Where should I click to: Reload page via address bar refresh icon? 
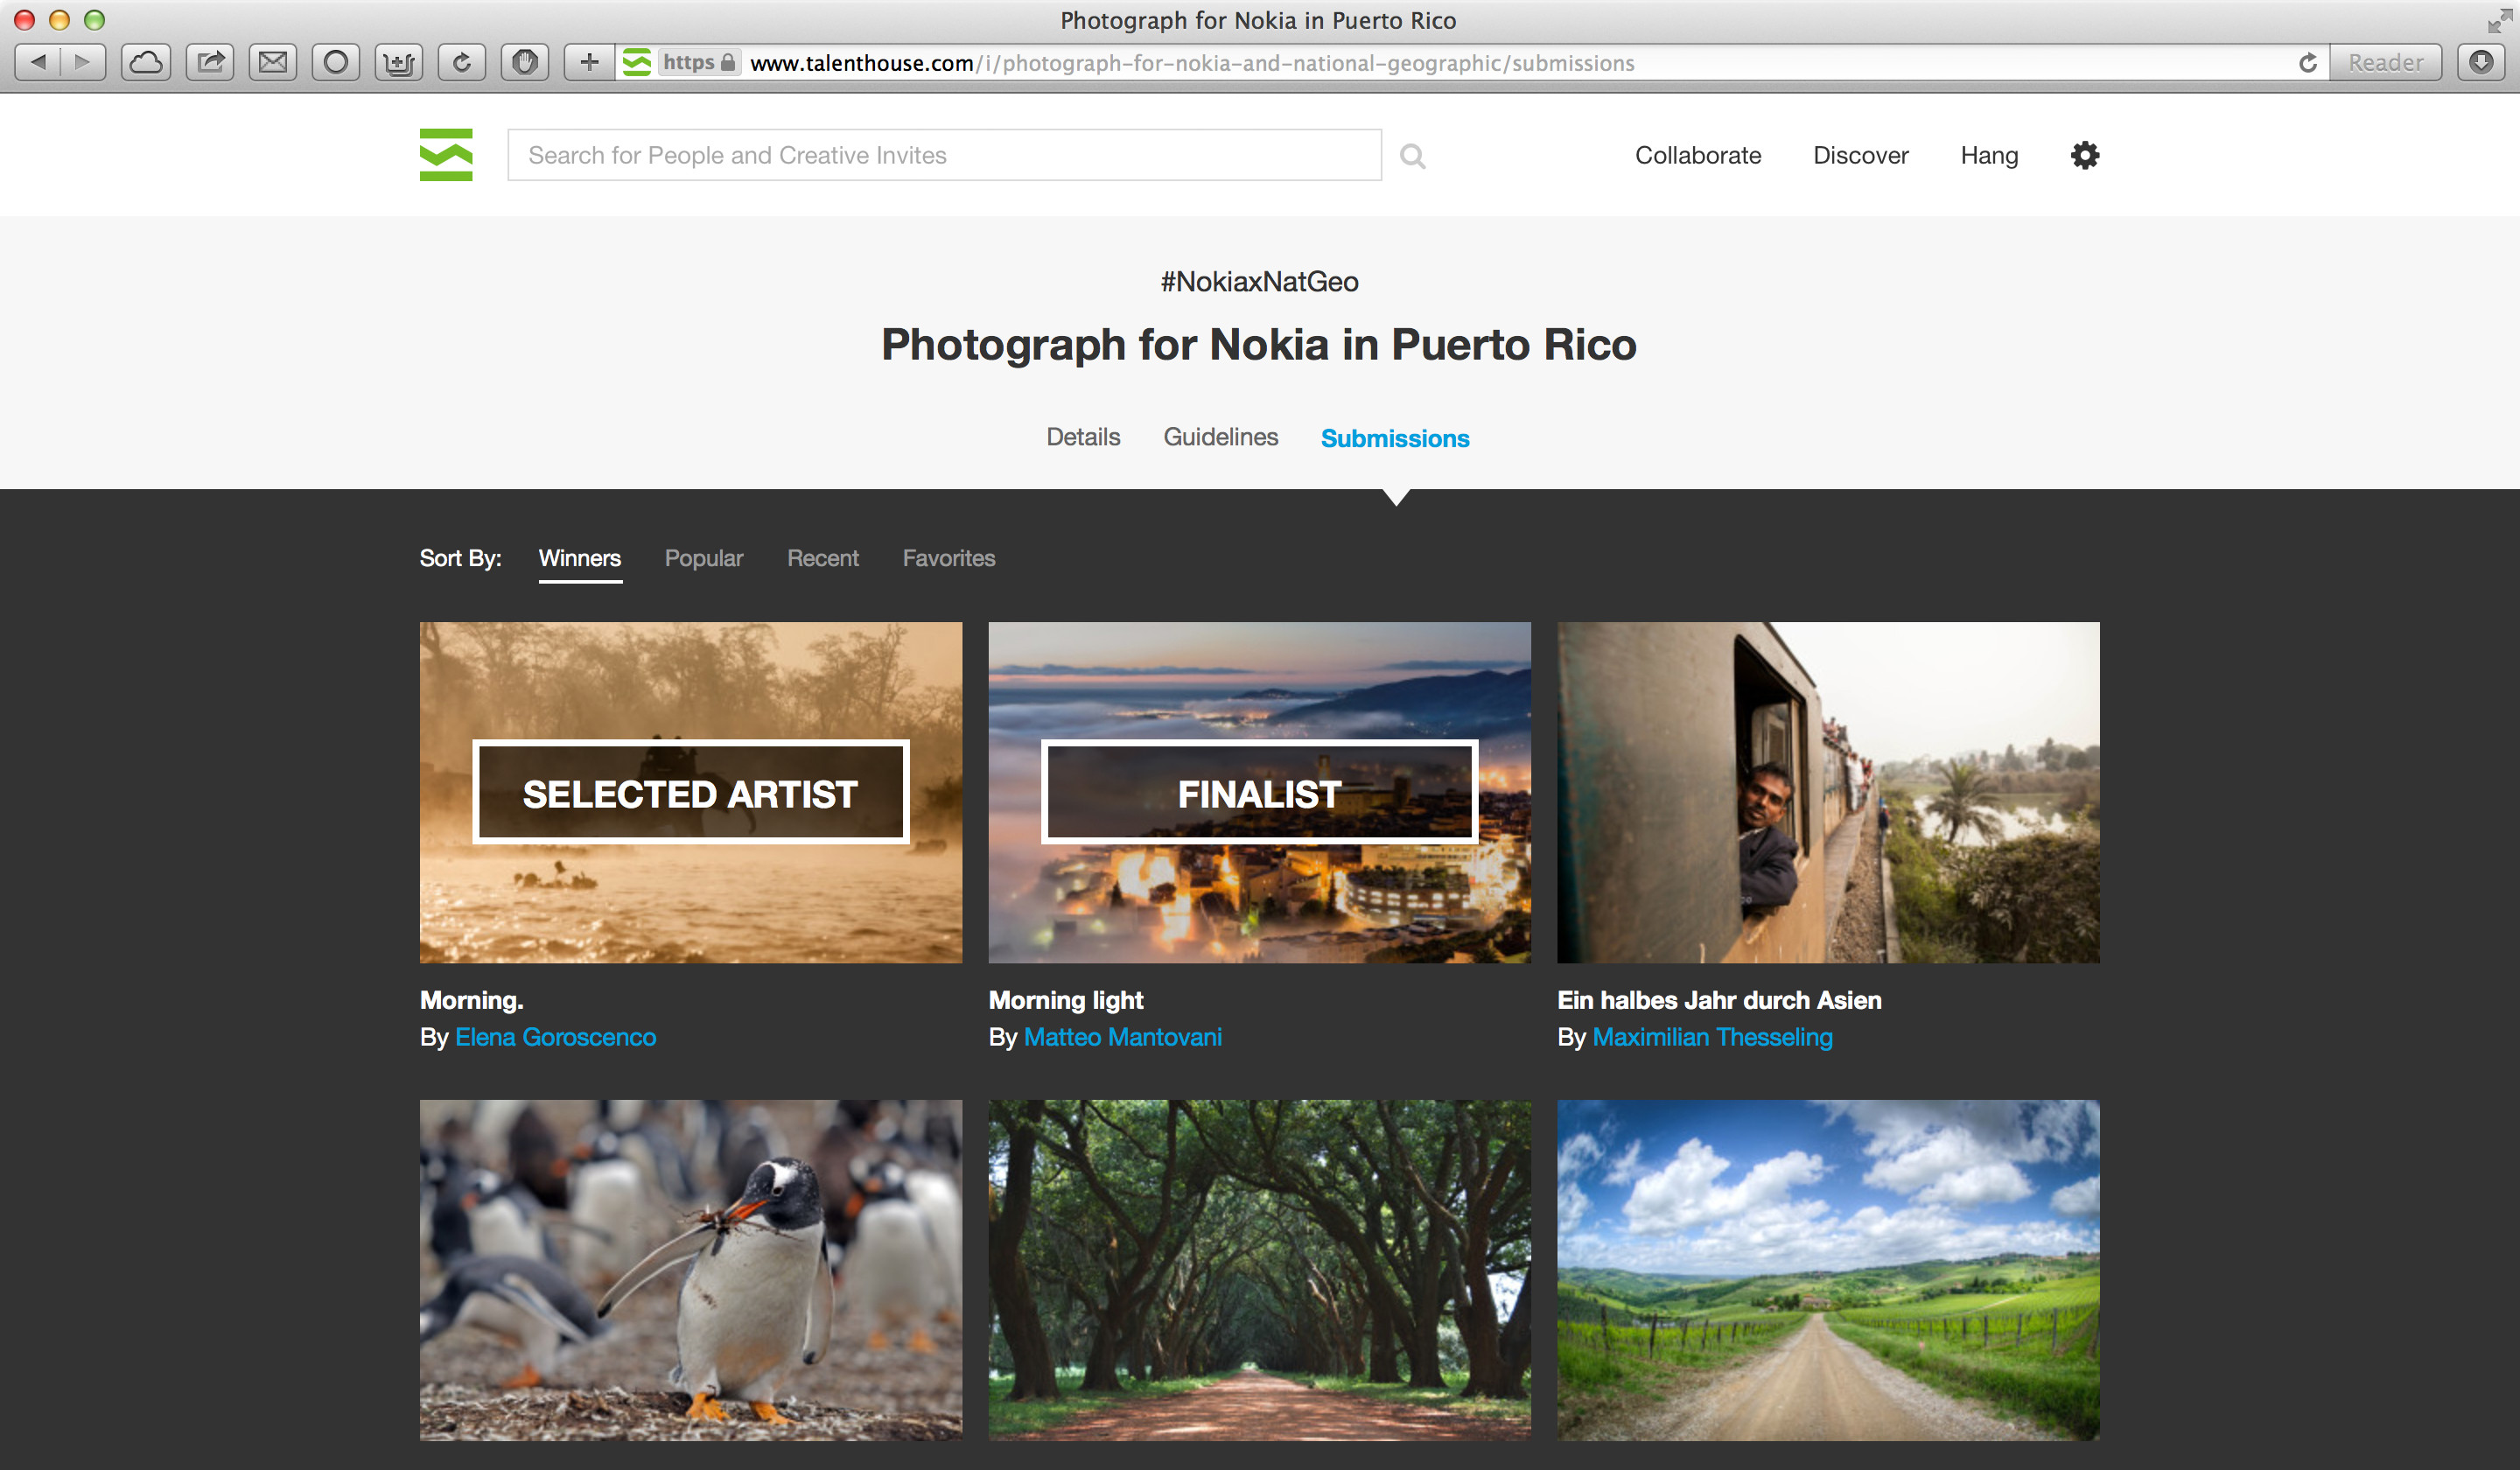2308,63
